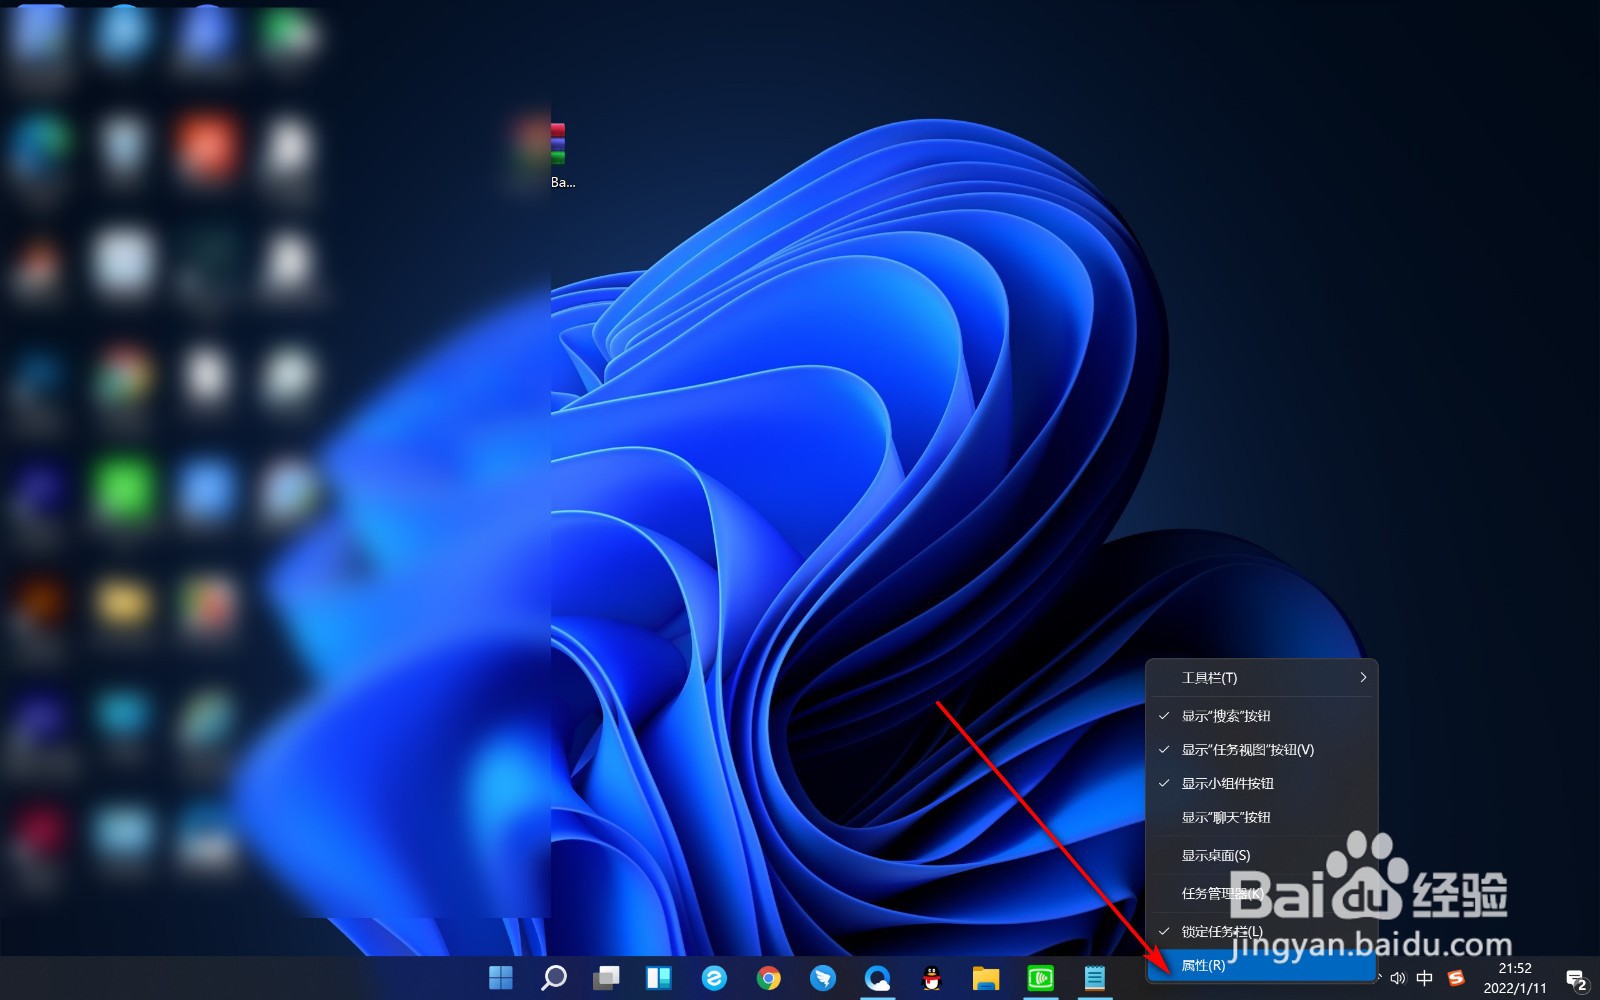1600x1000 pixels.
Task: Select 属性(R) in the context menu
Action: coord(1262,965)
